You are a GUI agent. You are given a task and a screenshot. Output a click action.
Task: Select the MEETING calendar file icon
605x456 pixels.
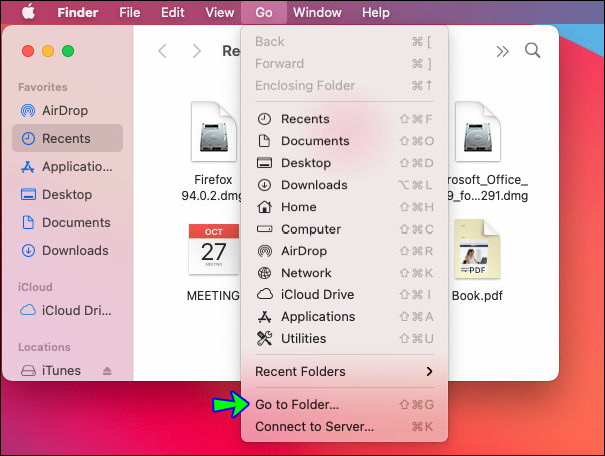(x=213, y=249)
